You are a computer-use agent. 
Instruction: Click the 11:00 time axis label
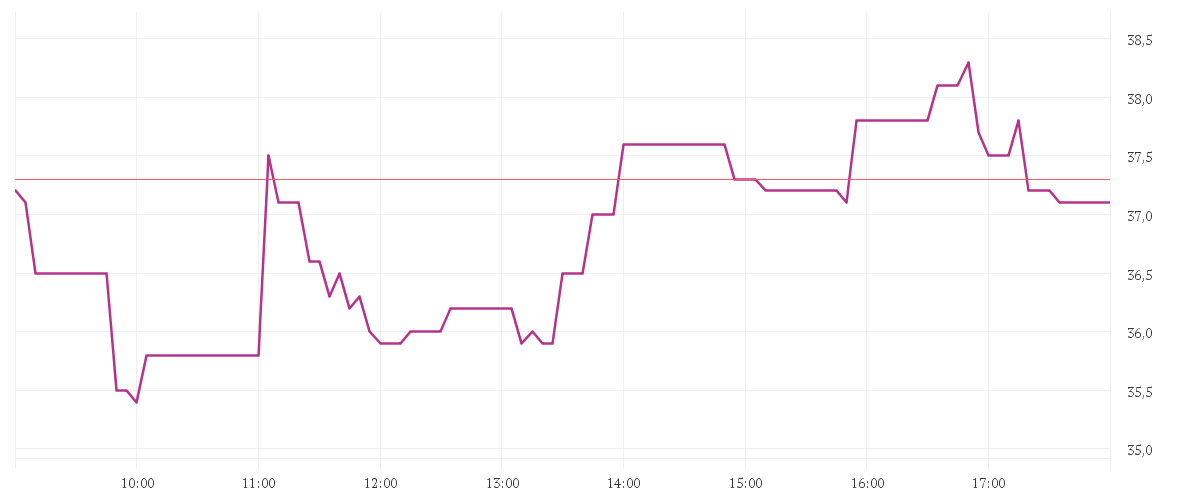point(259,483)
